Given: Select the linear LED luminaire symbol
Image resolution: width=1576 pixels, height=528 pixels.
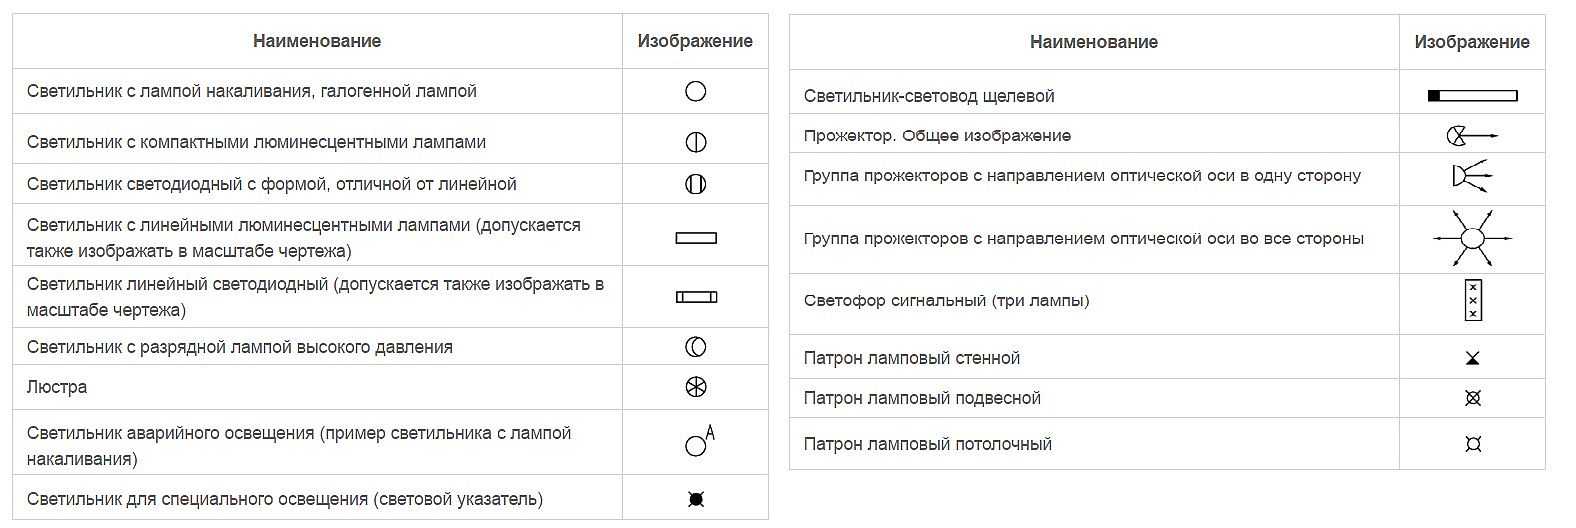Looking at the screenshot, I should pos(696,297).
